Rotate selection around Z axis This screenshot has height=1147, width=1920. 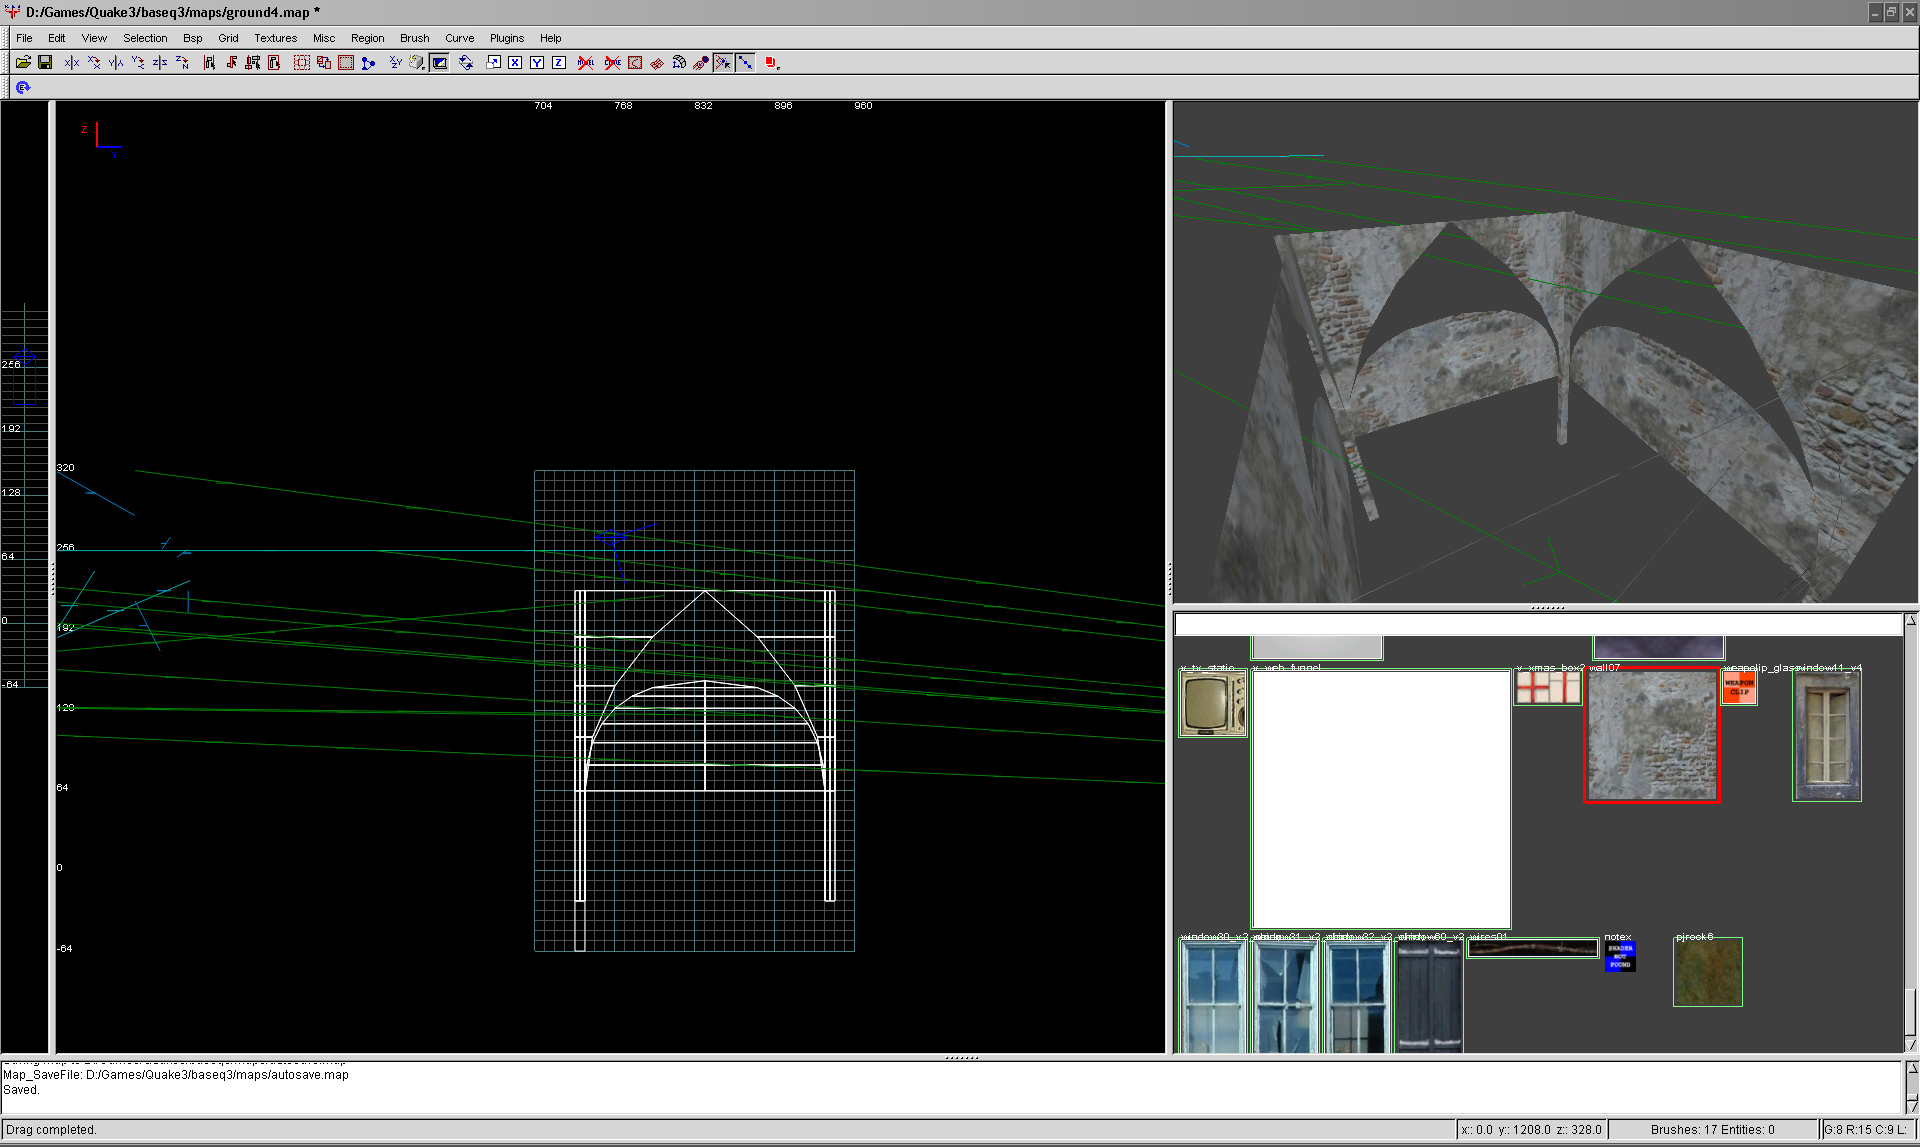coord(182,62)
